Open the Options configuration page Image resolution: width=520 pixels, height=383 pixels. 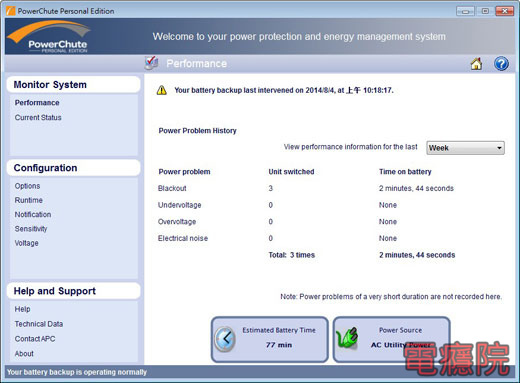[x=27, y=186]
